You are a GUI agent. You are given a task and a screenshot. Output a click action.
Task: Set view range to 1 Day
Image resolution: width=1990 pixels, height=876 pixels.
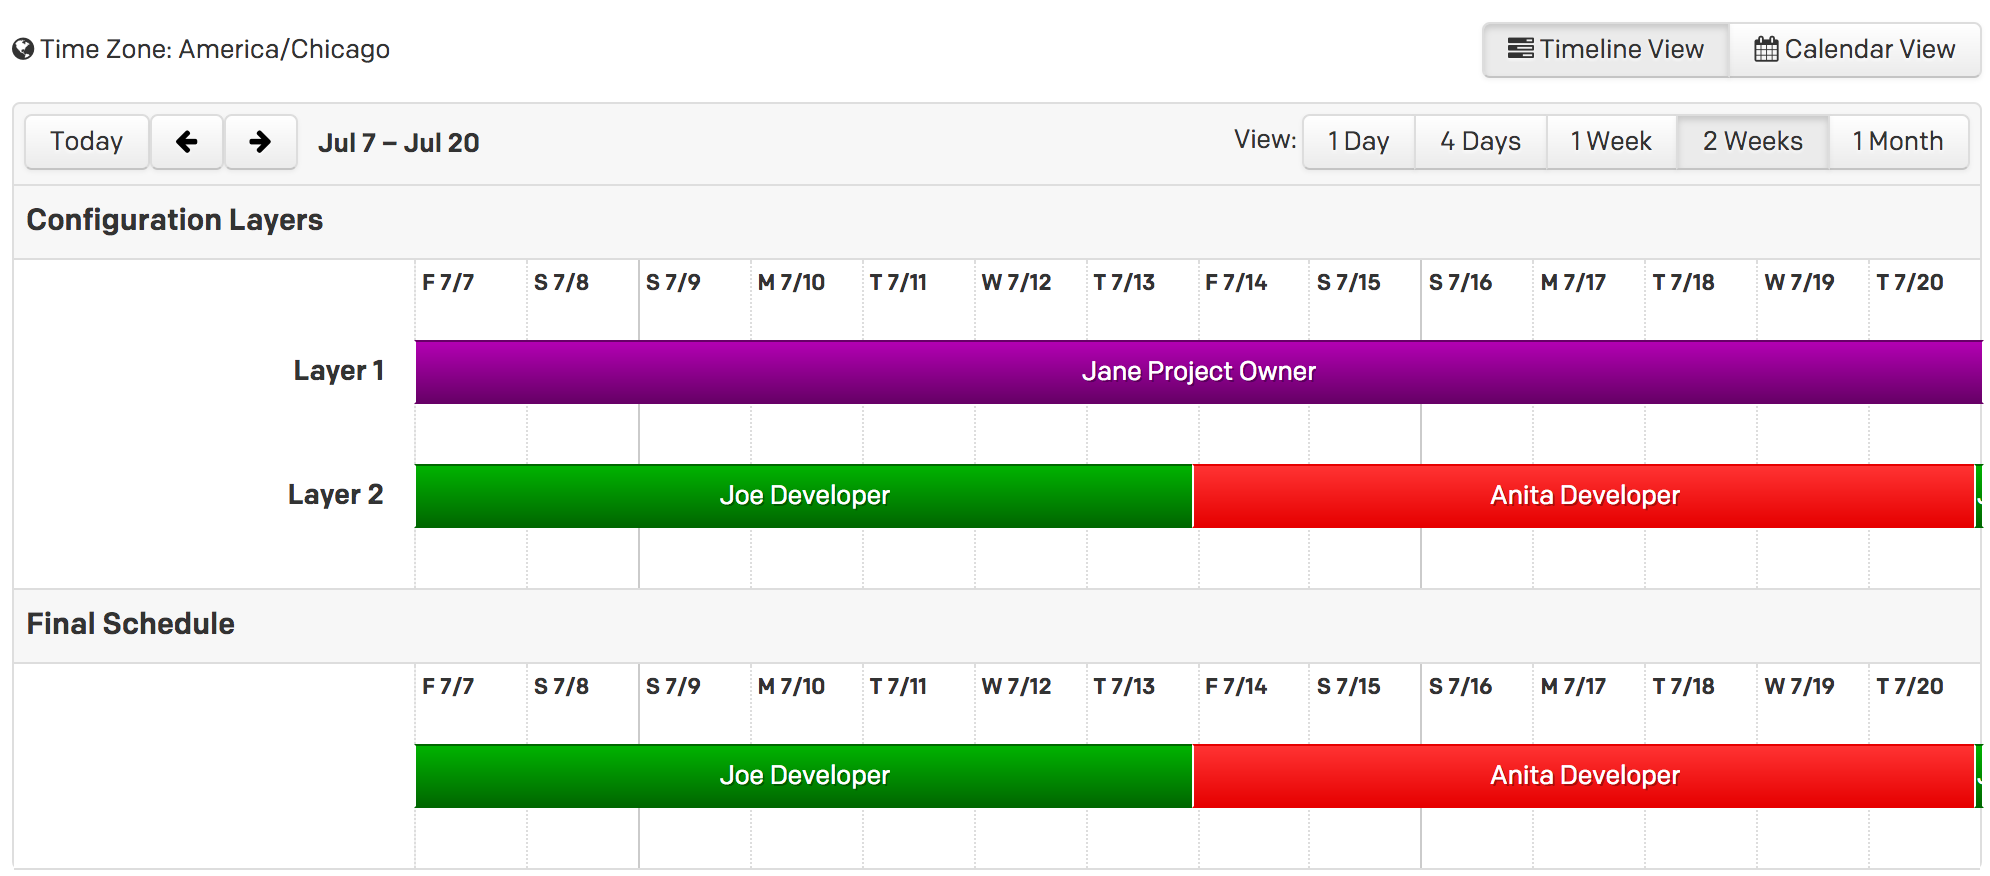1358,142
